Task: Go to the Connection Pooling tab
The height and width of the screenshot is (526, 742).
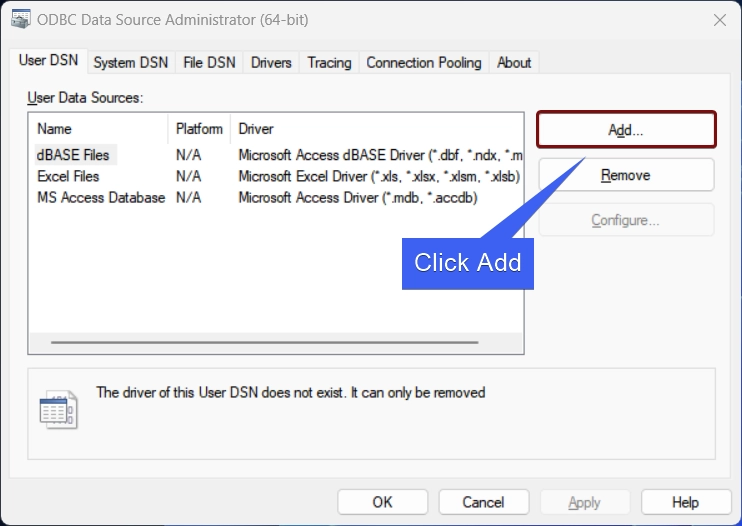Action: pos(424,62)
